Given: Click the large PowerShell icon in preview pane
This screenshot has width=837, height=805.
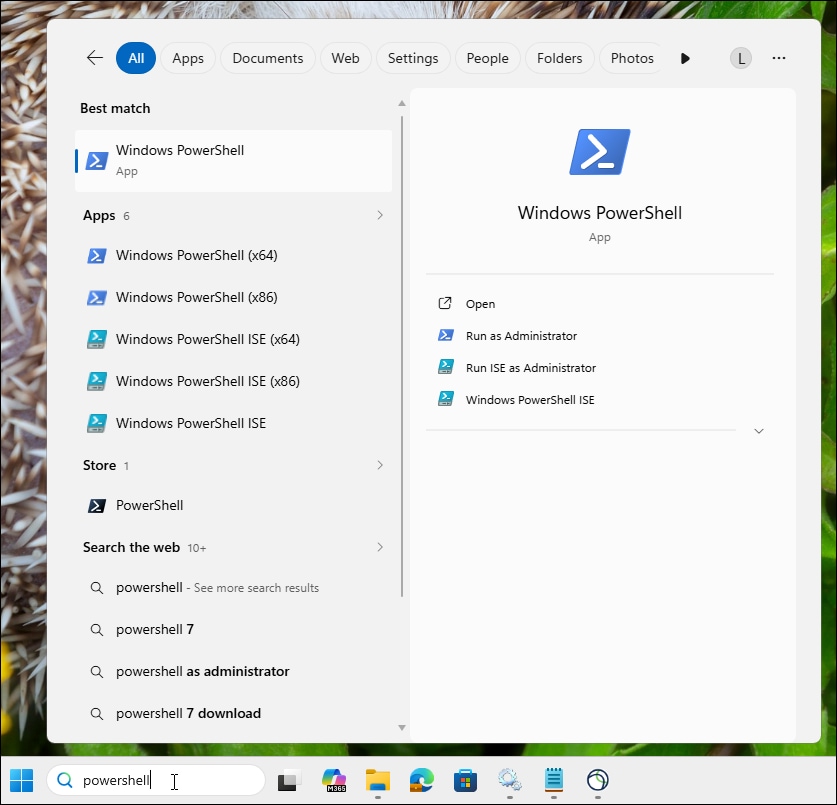Looking at the screenshot, I should (x=599, y=152).
